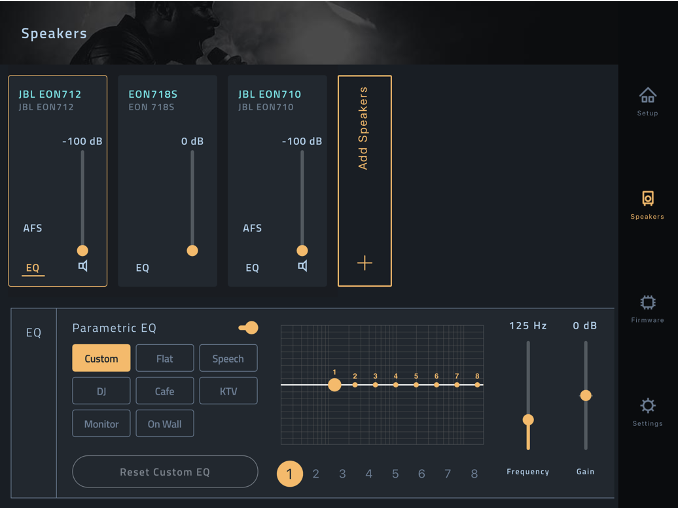Screen dimensions: 678x508
Task: Open the Firmware chip icon
Action: [x=648, y=302]
